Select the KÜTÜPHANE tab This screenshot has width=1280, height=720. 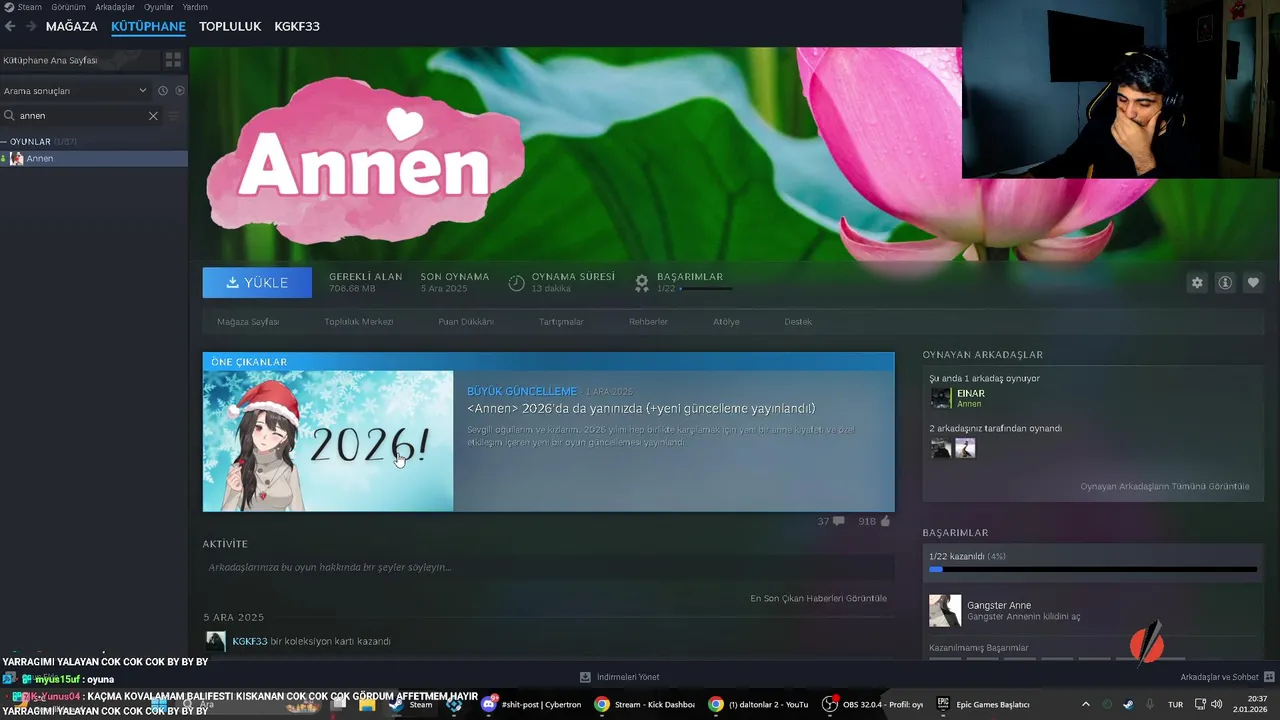point(148,26)
